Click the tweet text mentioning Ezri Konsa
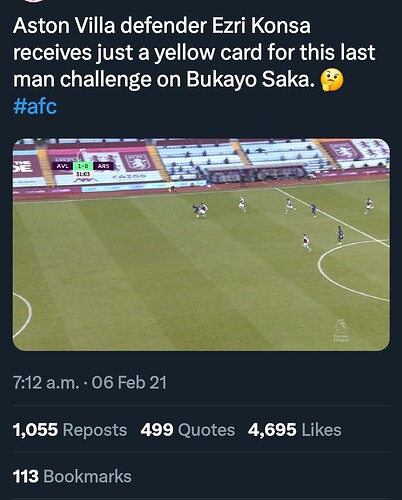402x500 pixels. click(194, 53)
